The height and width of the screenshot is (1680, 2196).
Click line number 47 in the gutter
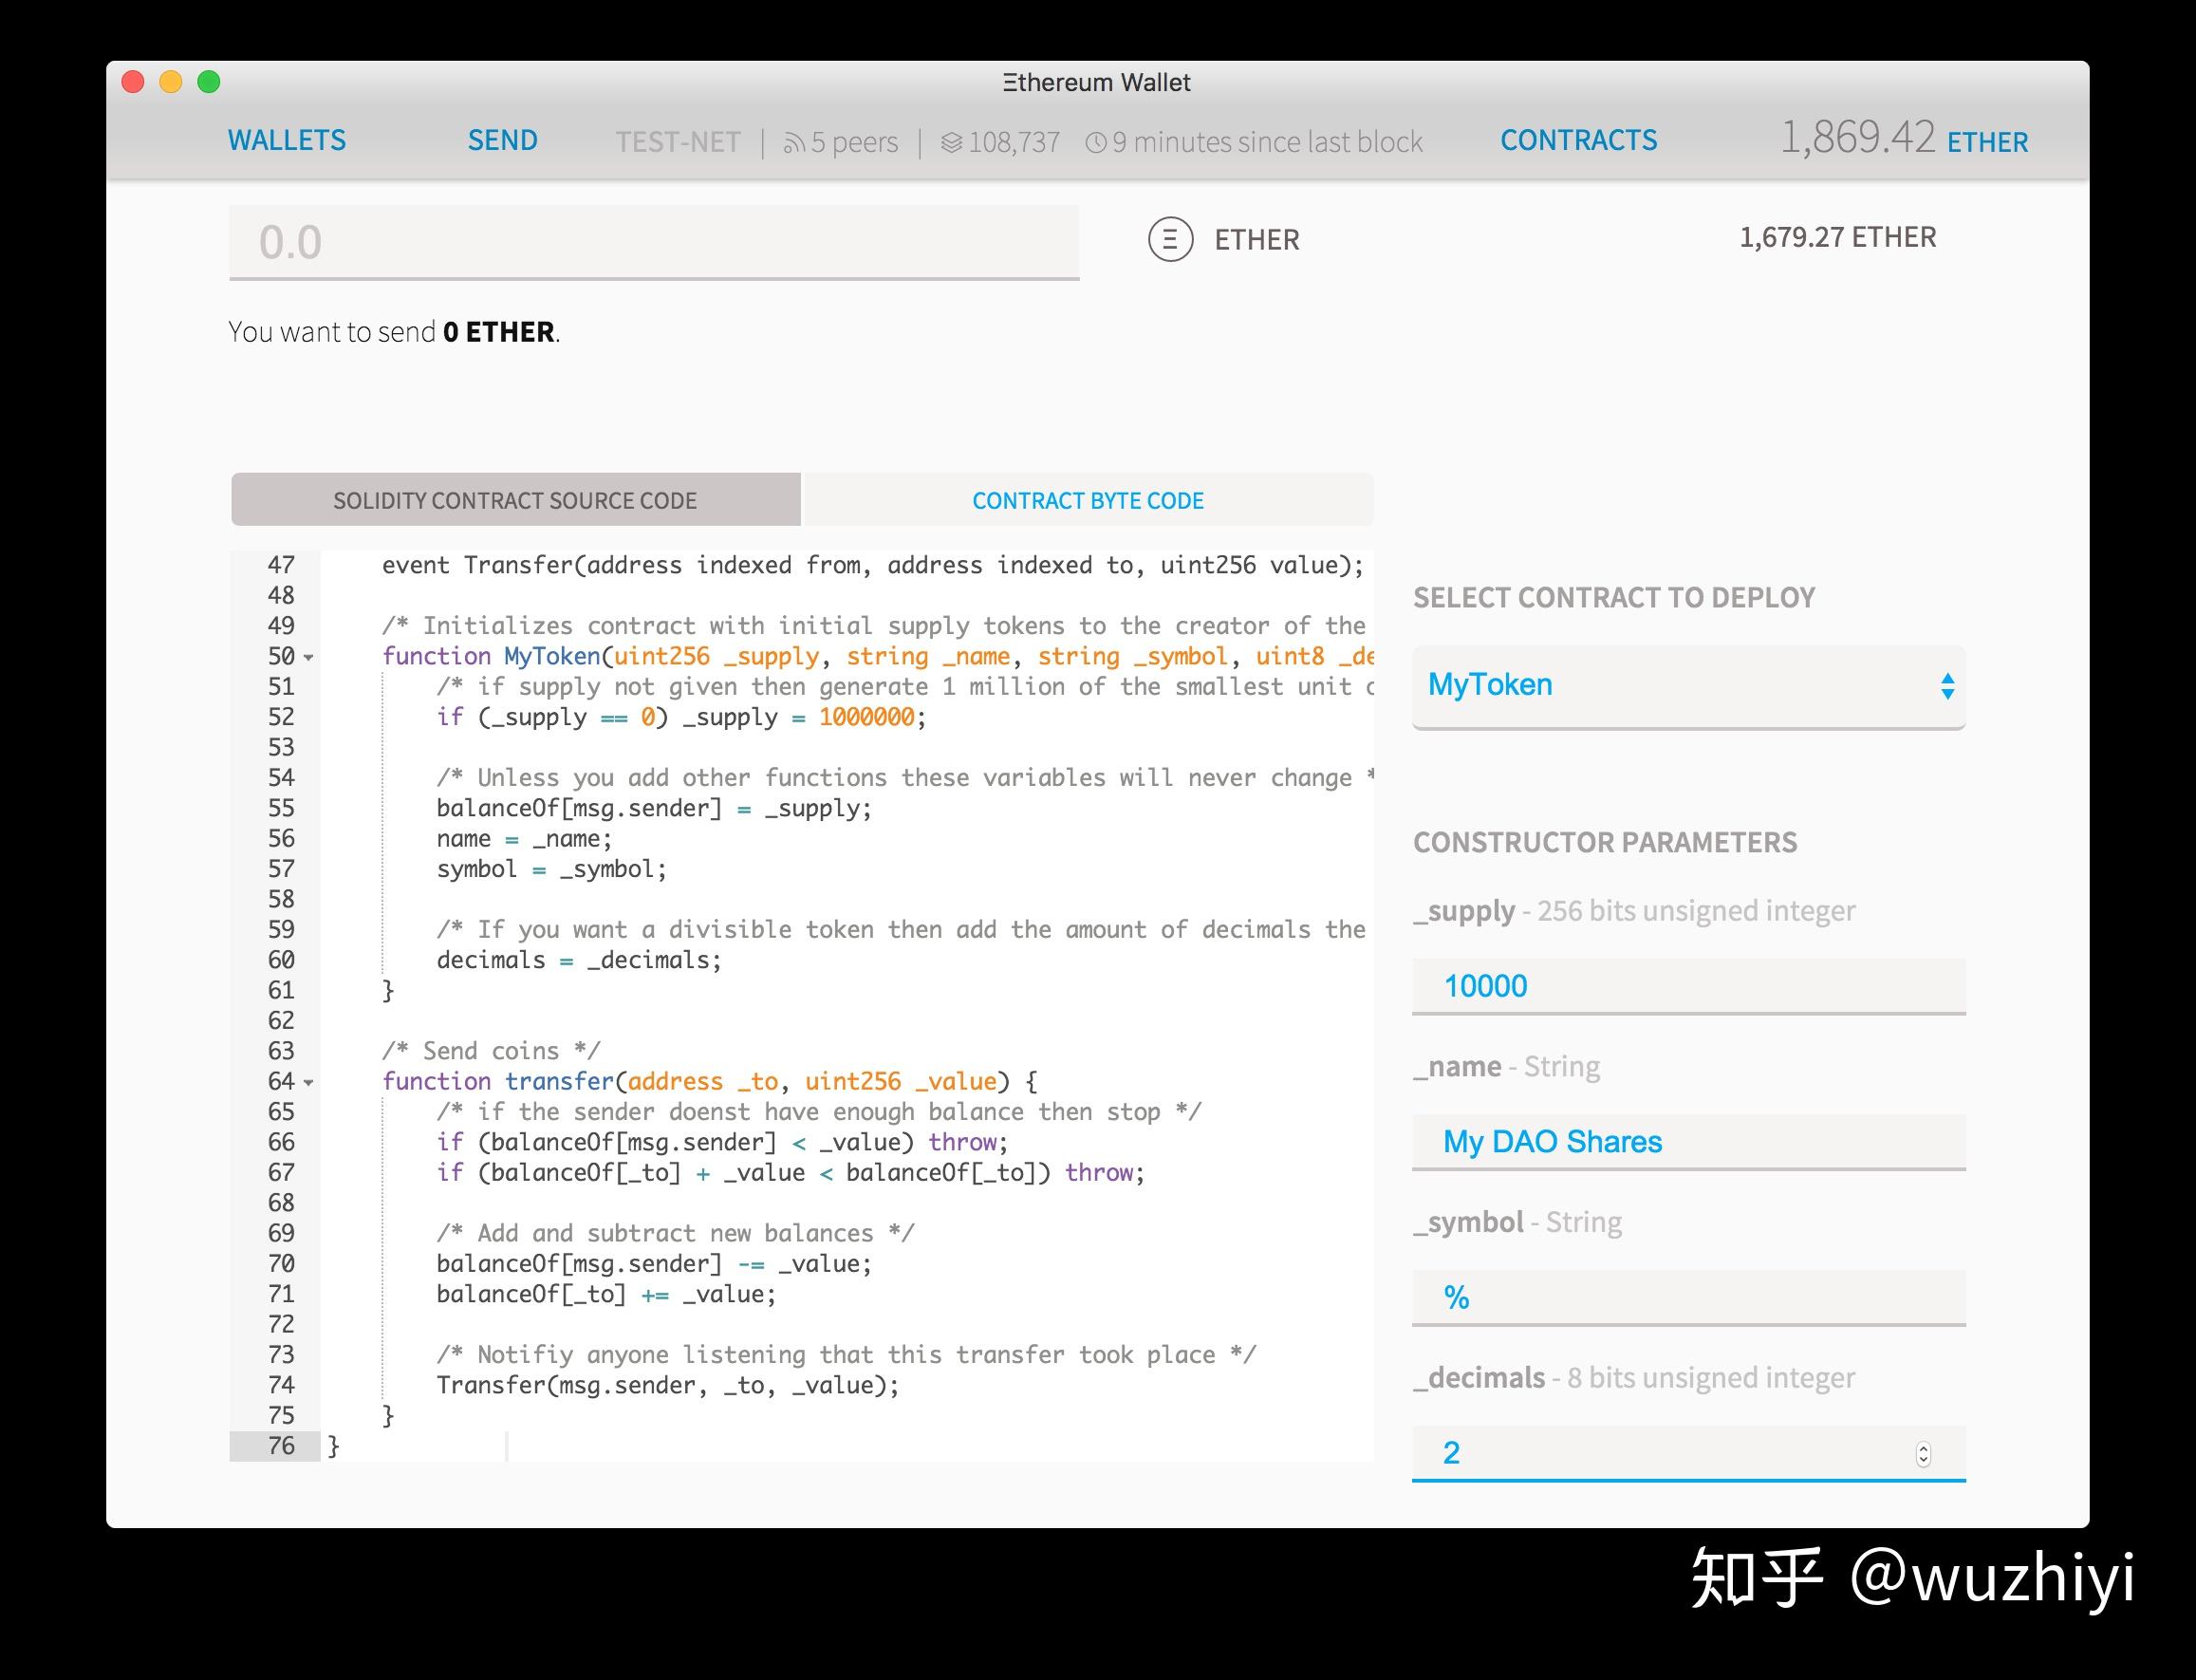coord(281,565)
